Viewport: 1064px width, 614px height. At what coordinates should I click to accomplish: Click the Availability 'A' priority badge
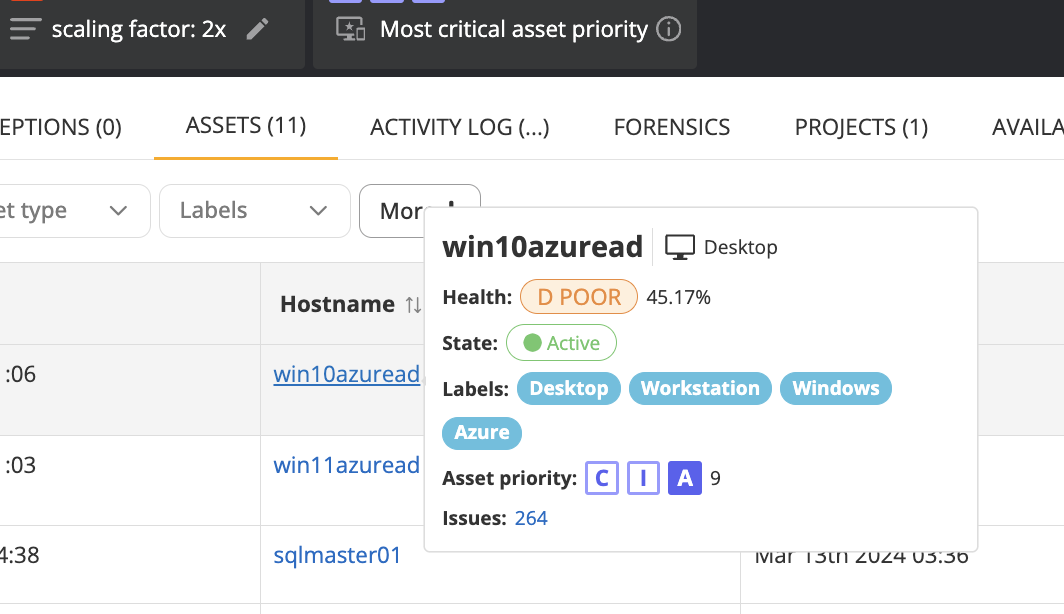pyautogui.click(x=685, y=478)
